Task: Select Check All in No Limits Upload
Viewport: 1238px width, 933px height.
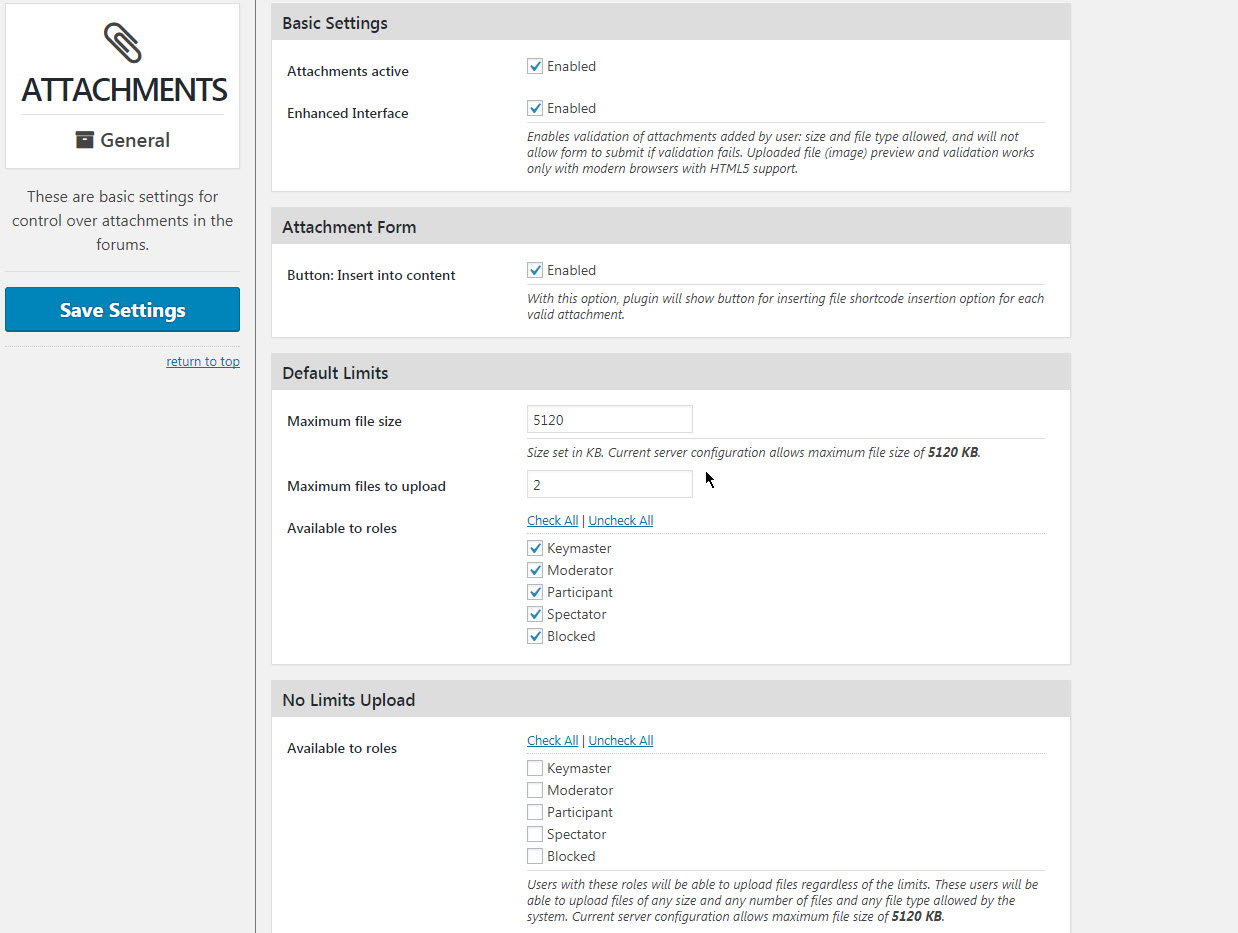Action: tap(552, 740)
